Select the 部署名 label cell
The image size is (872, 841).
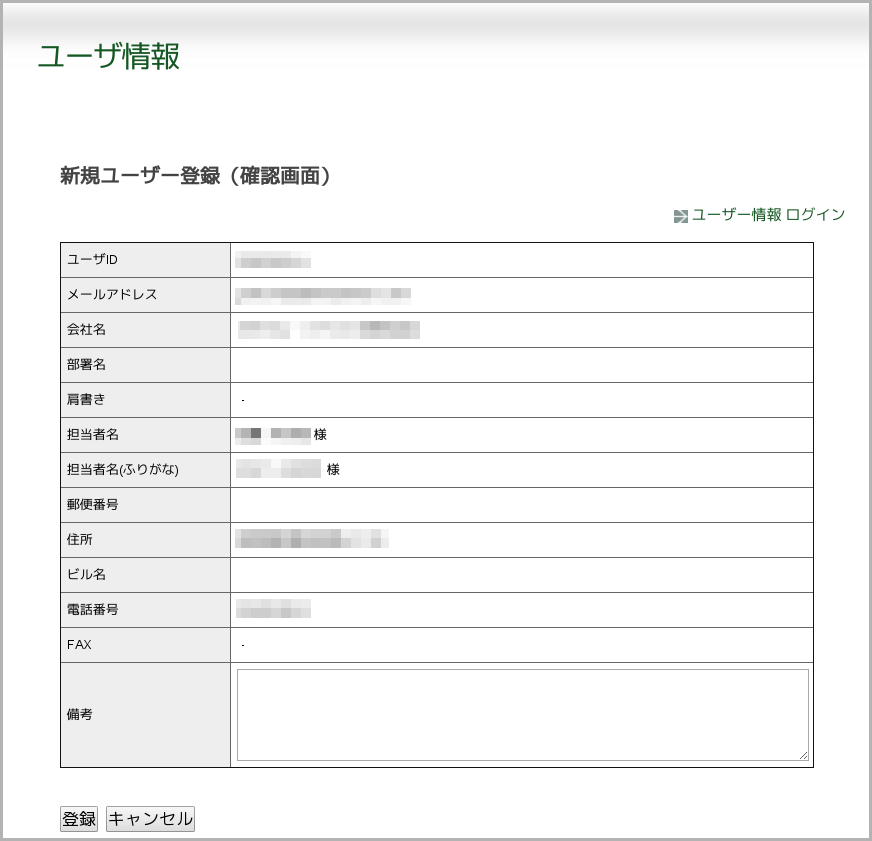86,365
